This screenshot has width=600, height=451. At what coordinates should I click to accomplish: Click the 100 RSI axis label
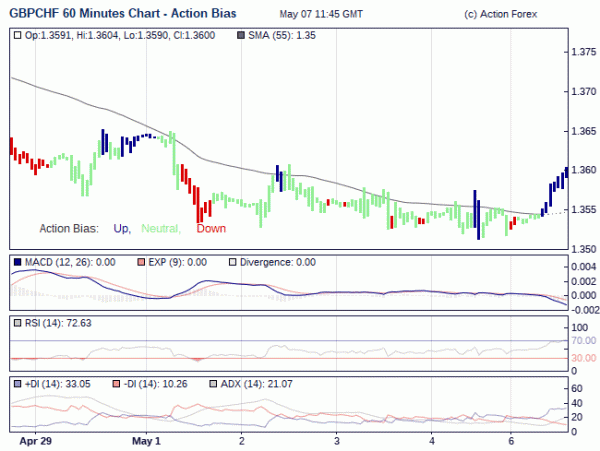click(579, 327)
